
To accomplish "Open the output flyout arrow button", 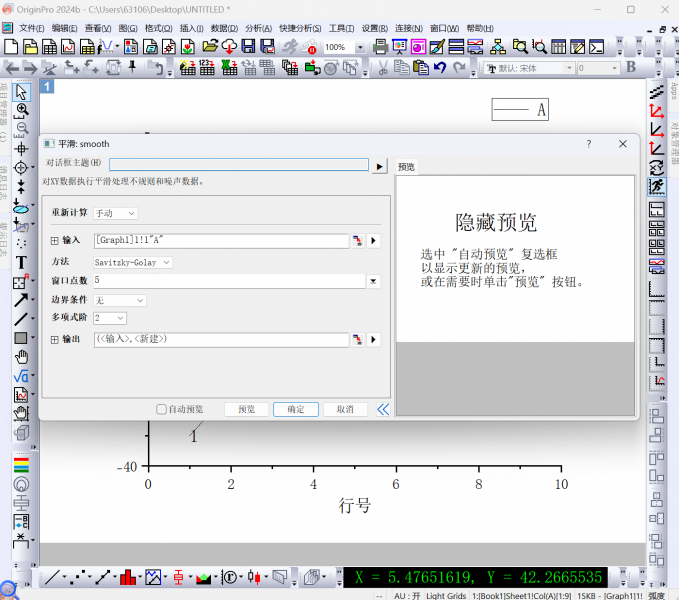I will pos(373,339).
